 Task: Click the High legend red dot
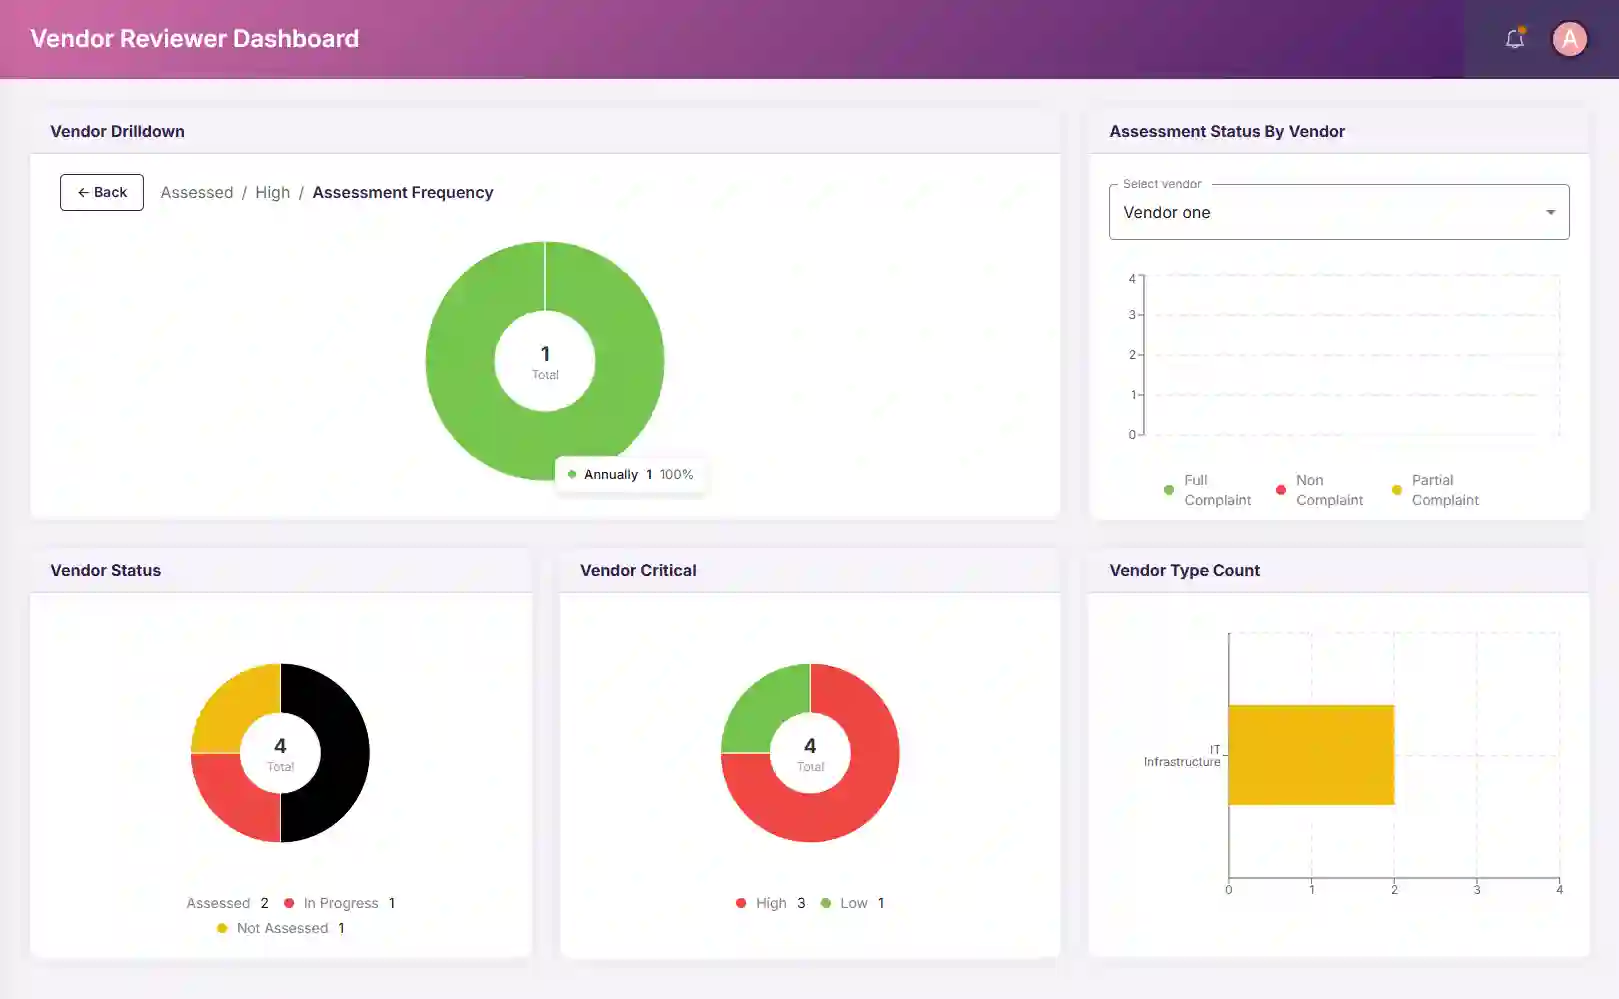click(x=741, y=903)
